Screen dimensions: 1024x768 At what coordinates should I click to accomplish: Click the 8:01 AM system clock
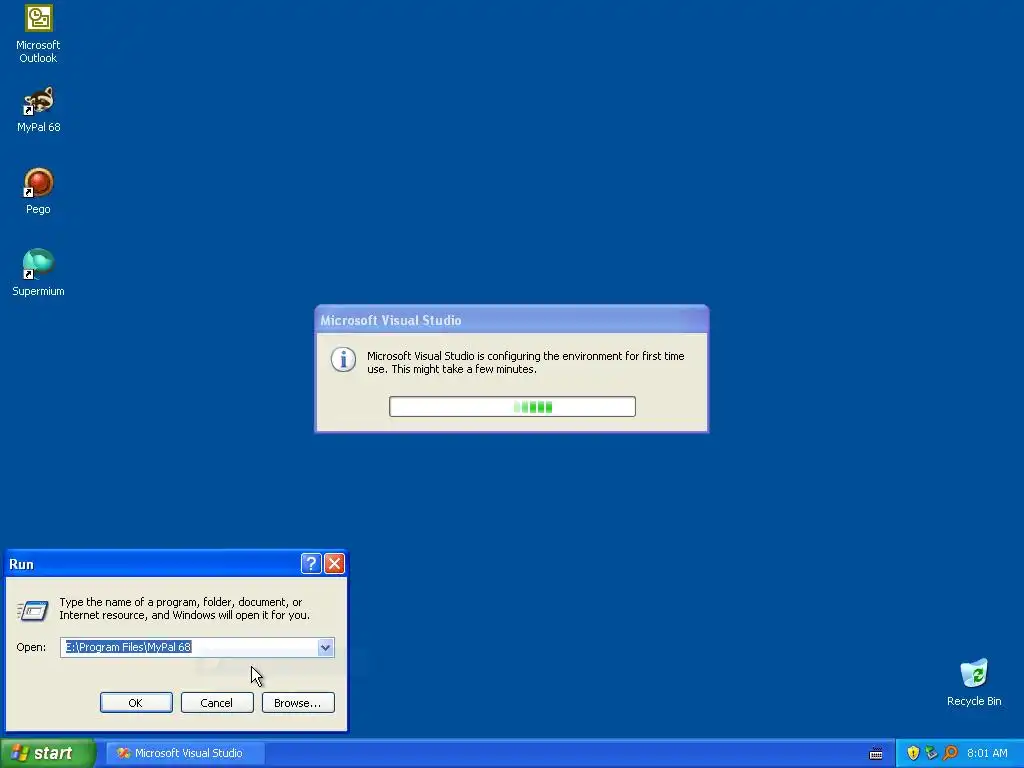987,753
